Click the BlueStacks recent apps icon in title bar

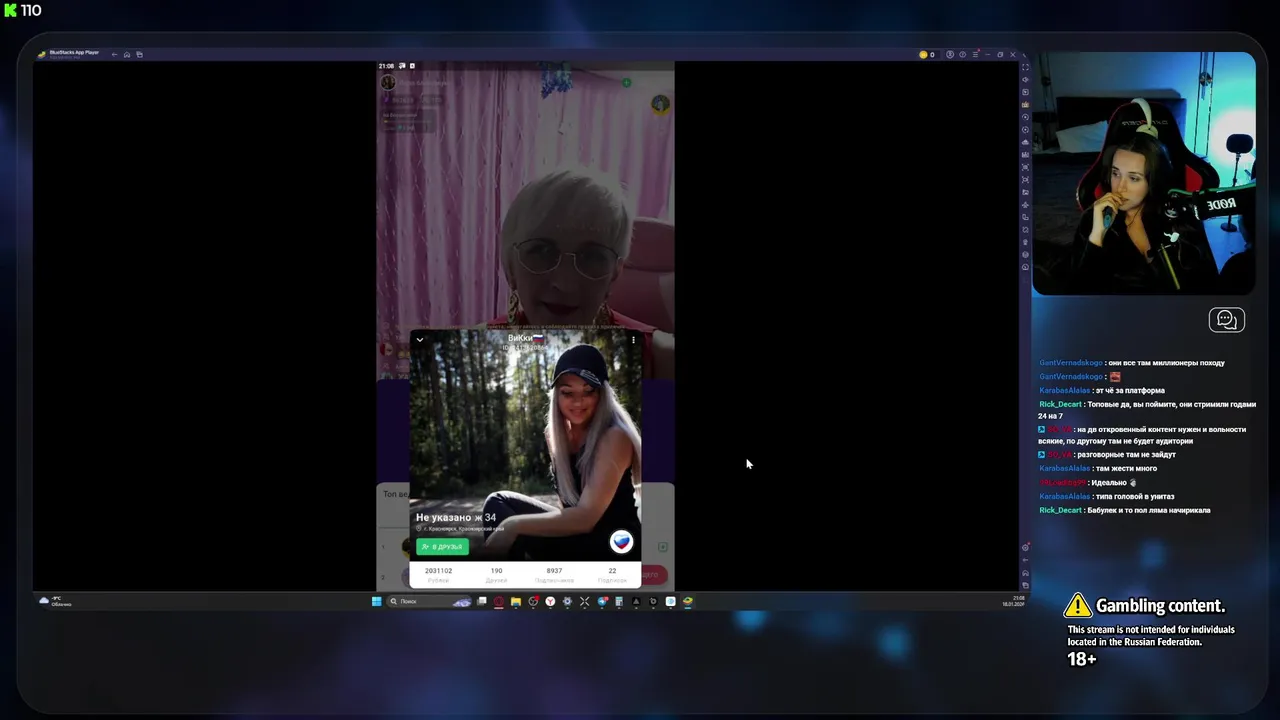pyautogui.click(x=139, y=54)
